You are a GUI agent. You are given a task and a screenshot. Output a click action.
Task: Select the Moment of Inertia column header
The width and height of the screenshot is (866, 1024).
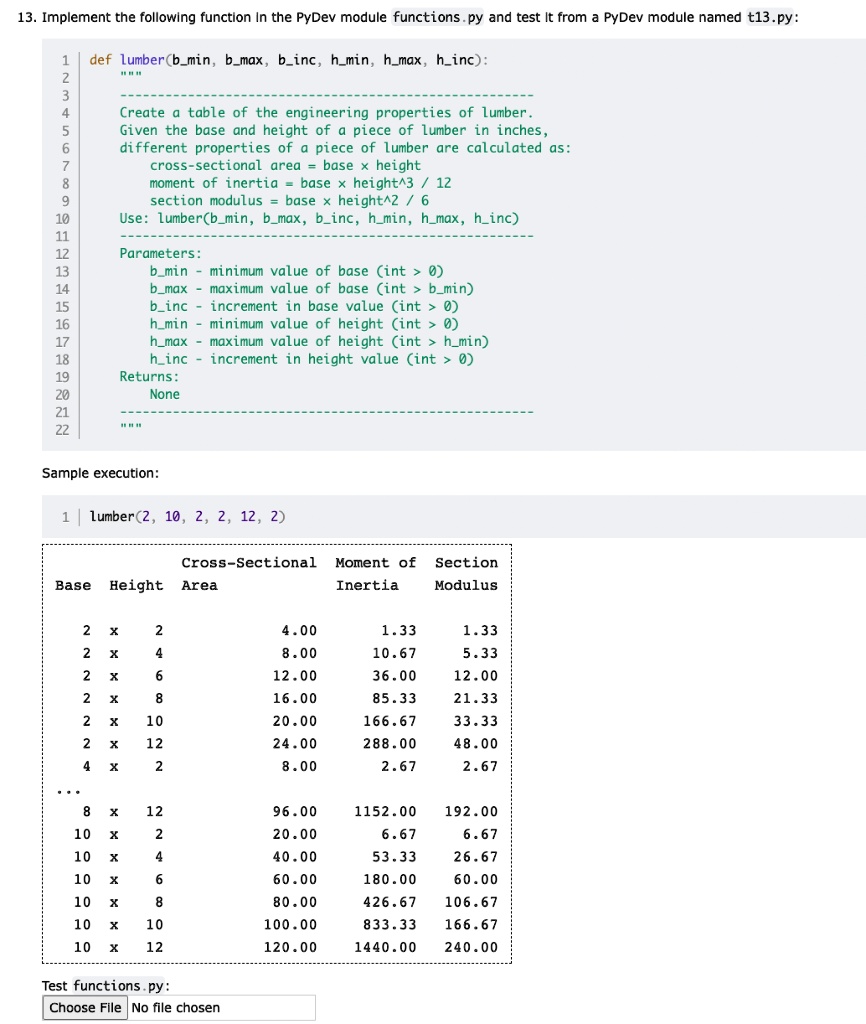coord(374,574)
